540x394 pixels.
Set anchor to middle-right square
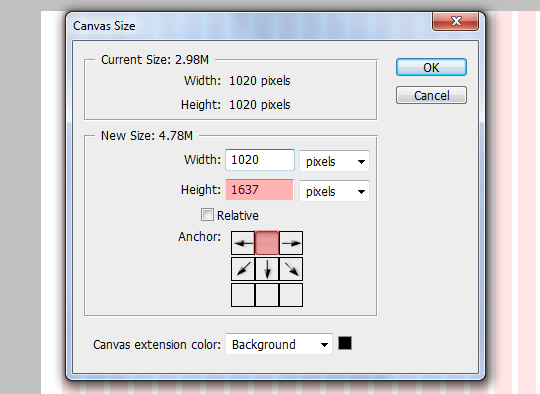tap(291, 269)
